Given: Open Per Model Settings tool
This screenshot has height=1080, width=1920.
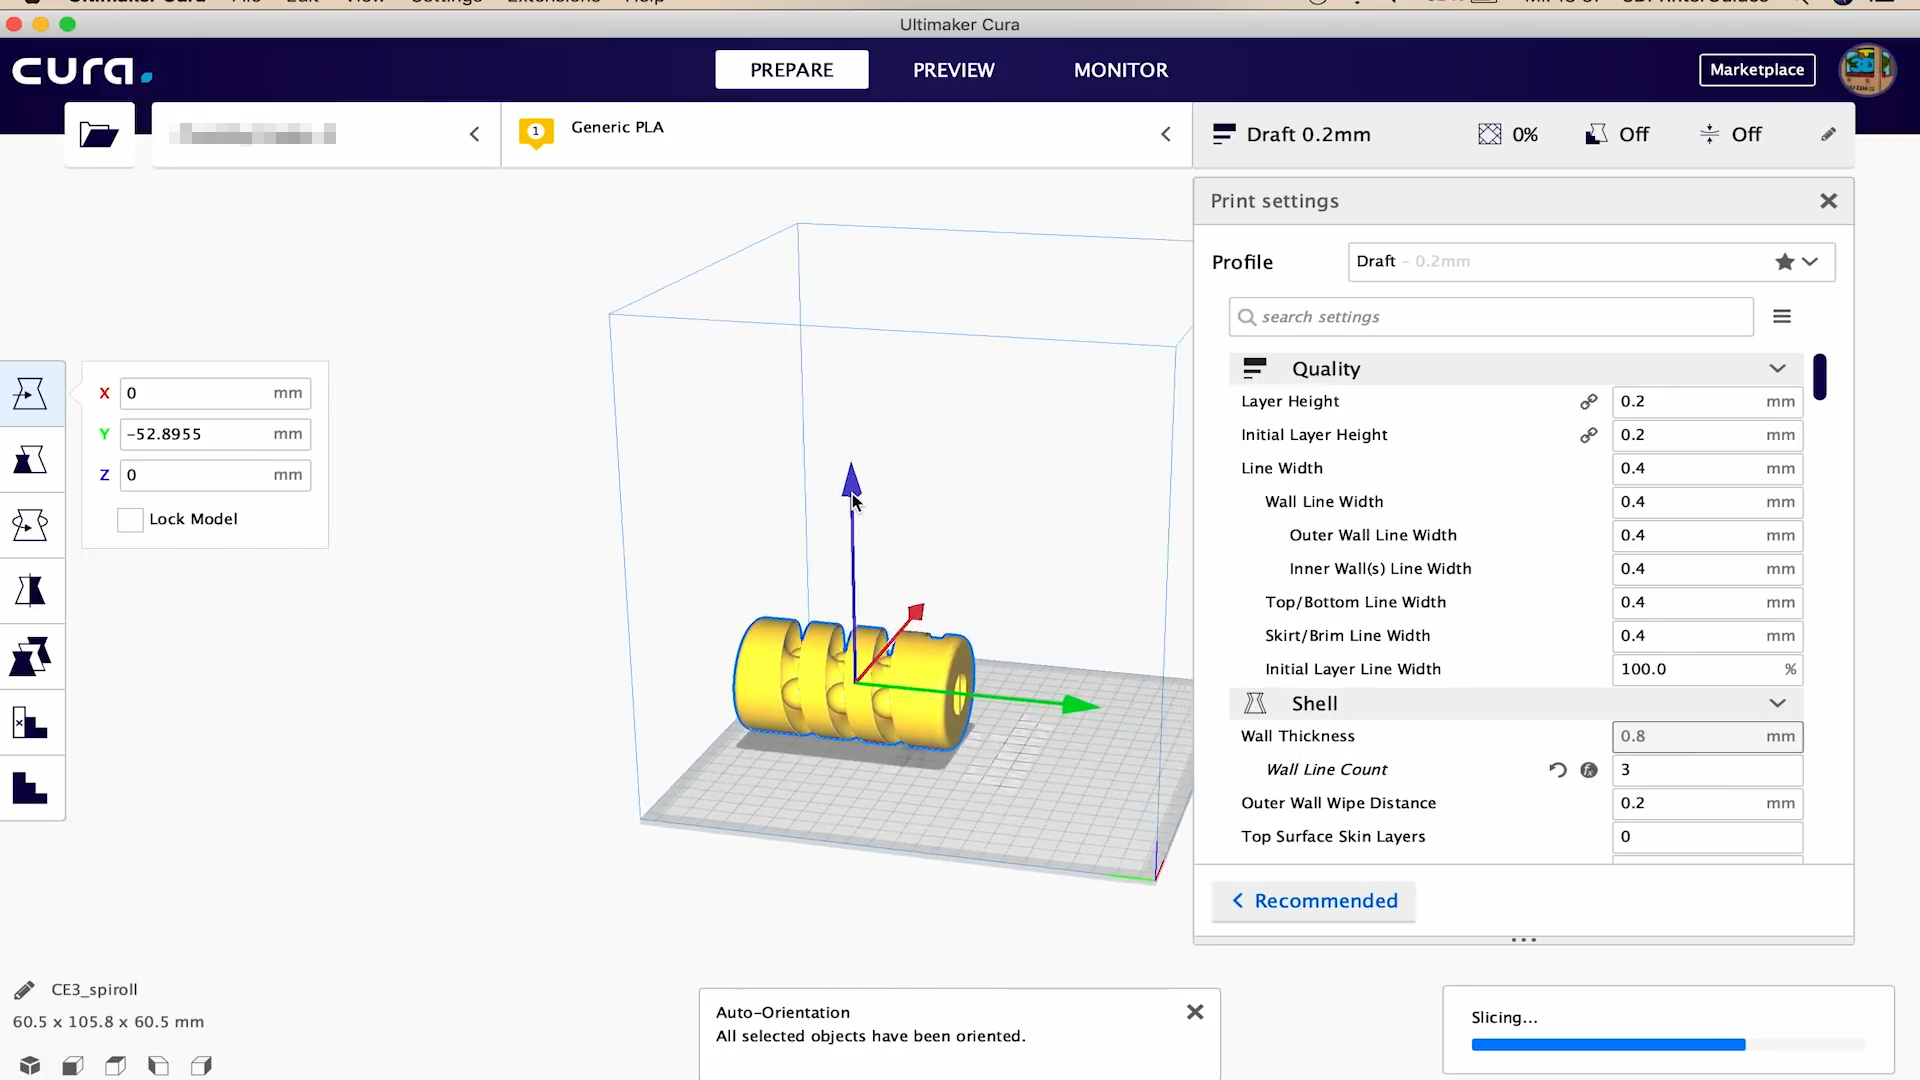Looking at the screenshot, I should (x=30, y=657).
